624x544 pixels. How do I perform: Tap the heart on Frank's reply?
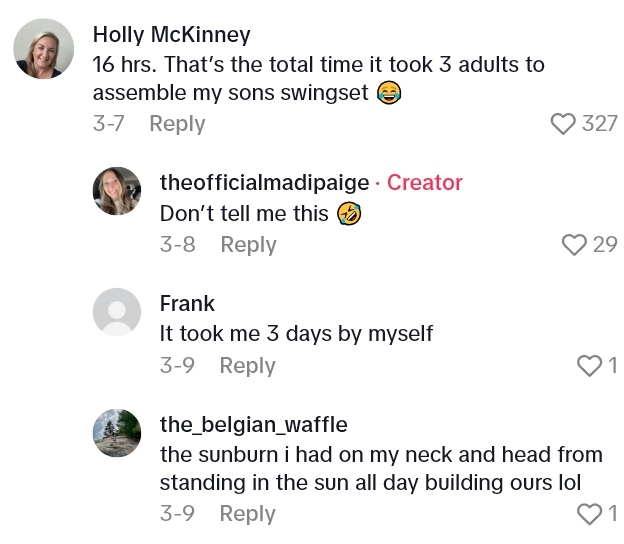(x=590, y=367)
